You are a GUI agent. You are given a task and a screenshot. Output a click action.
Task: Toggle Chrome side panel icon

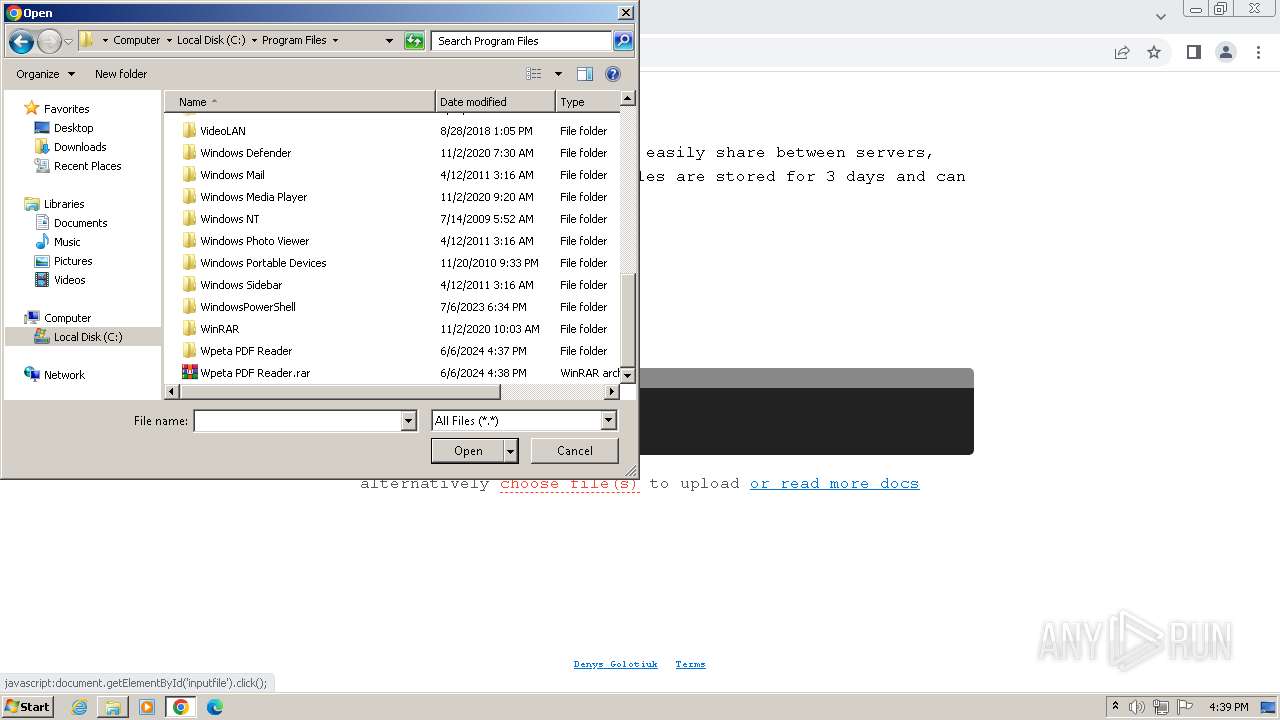[x=1193, y=53]
